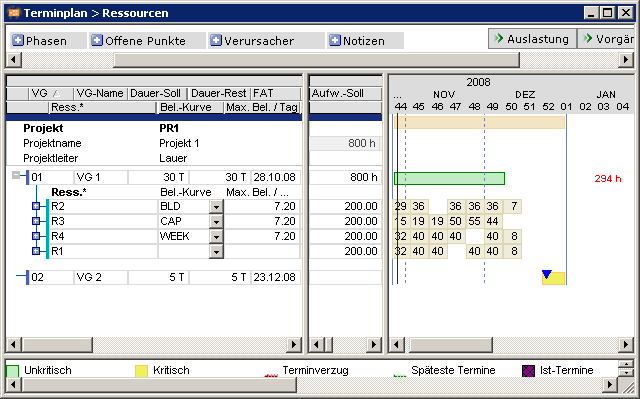
Task: Click the 28.10.08 FAT date cell
Action: tap(276, 177)
